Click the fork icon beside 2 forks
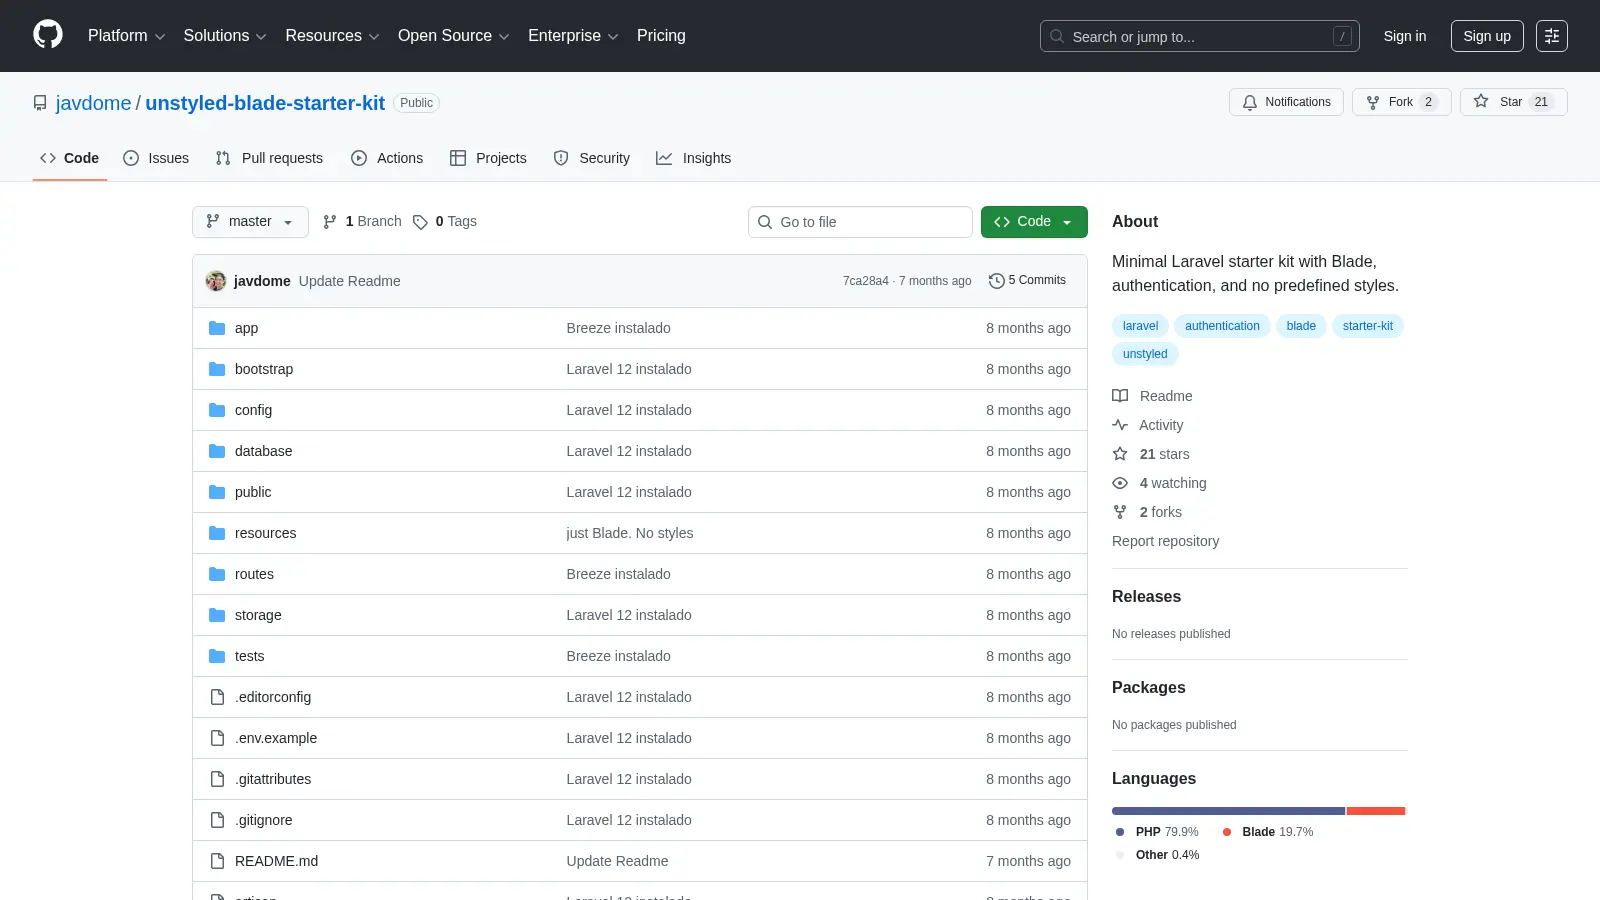This screenshot has height=900, width=1600. [1120, 512]
